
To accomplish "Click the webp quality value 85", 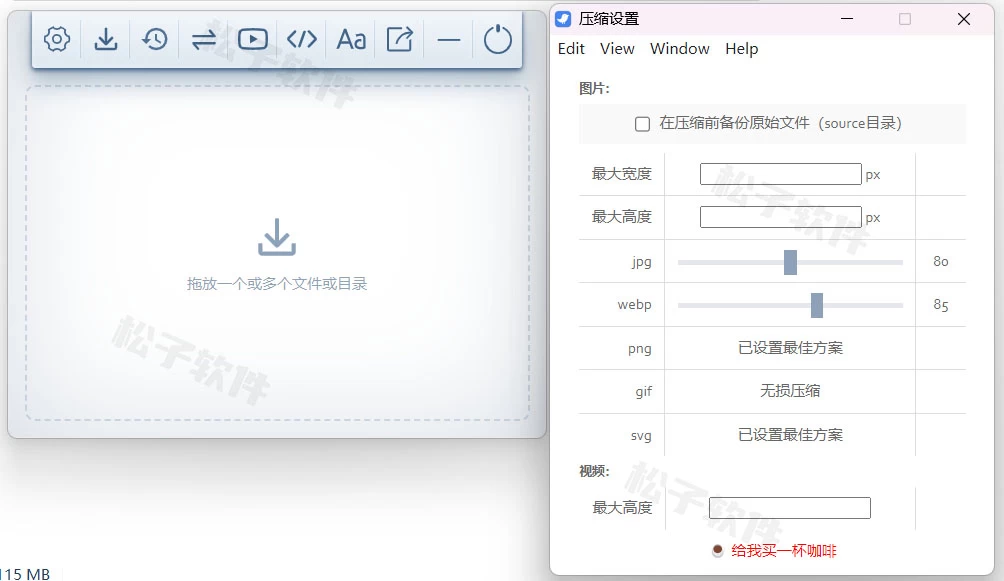I will (x=941, y=305).
